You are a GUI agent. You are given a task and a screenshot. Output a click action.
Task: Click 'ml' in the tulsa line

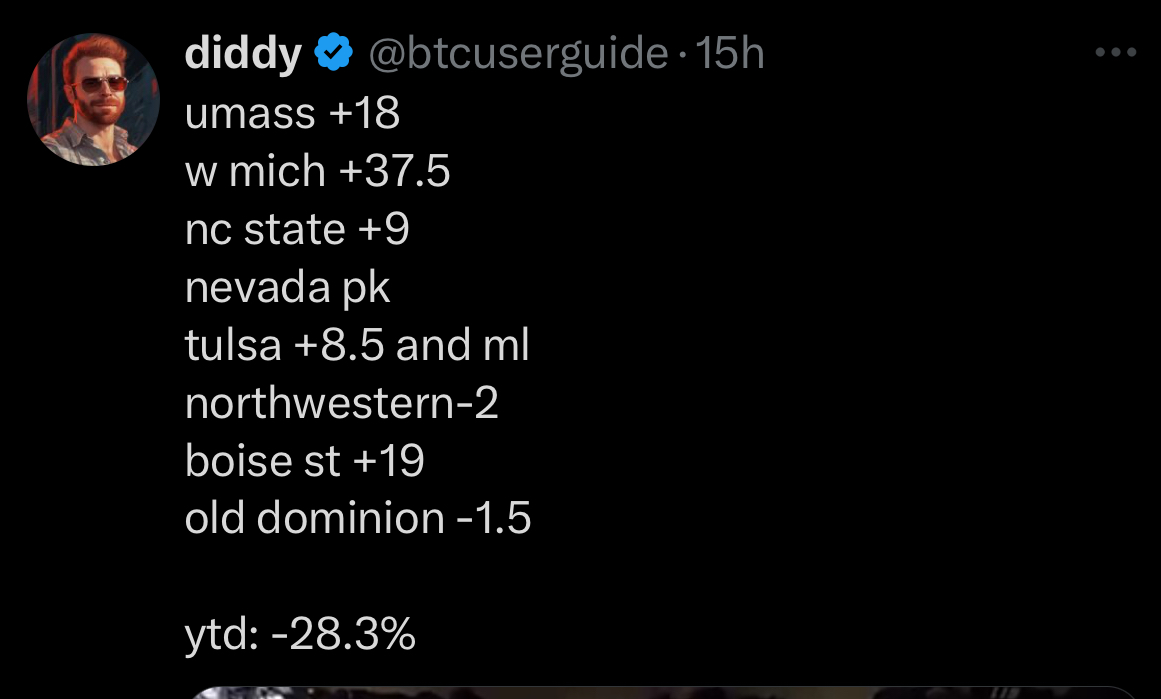pos(506,346)
